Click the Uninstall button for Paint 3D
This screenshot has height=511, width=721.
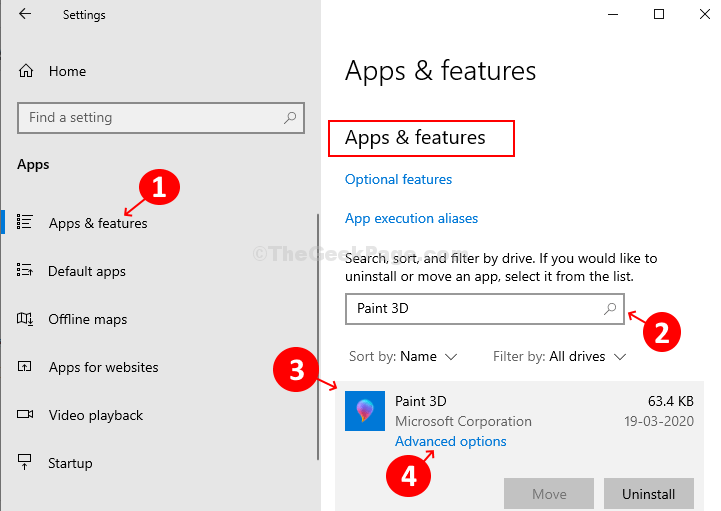click(x=648, y=494)
